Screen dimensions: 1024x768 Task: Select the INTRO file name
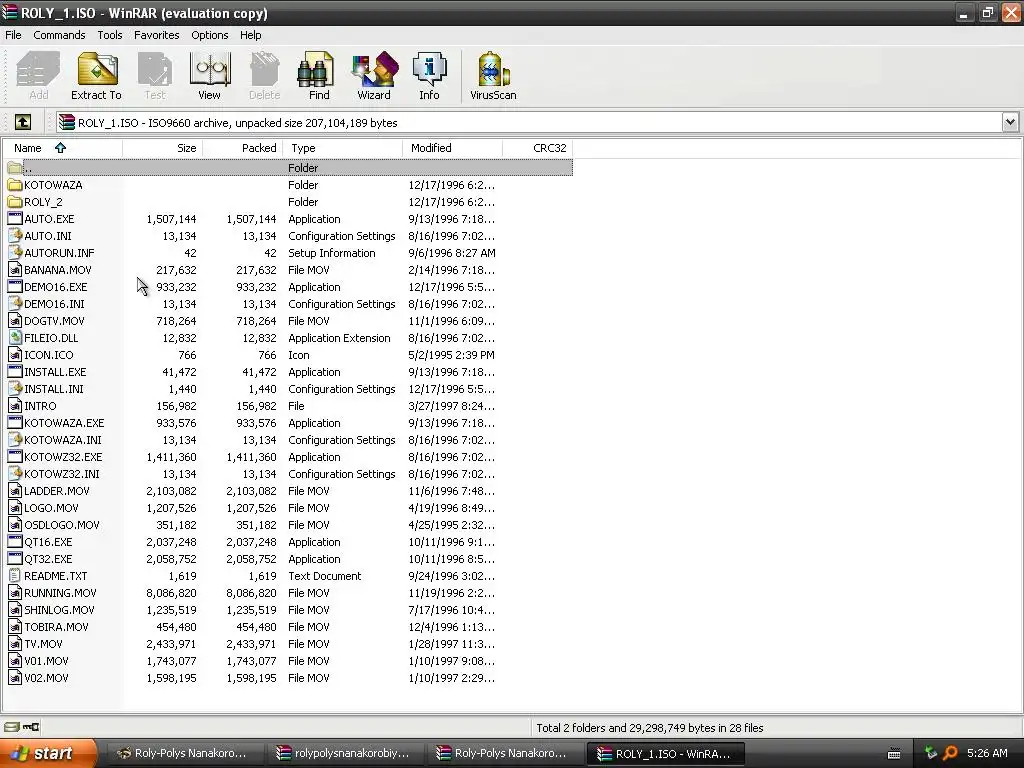(x=40, y=406)
